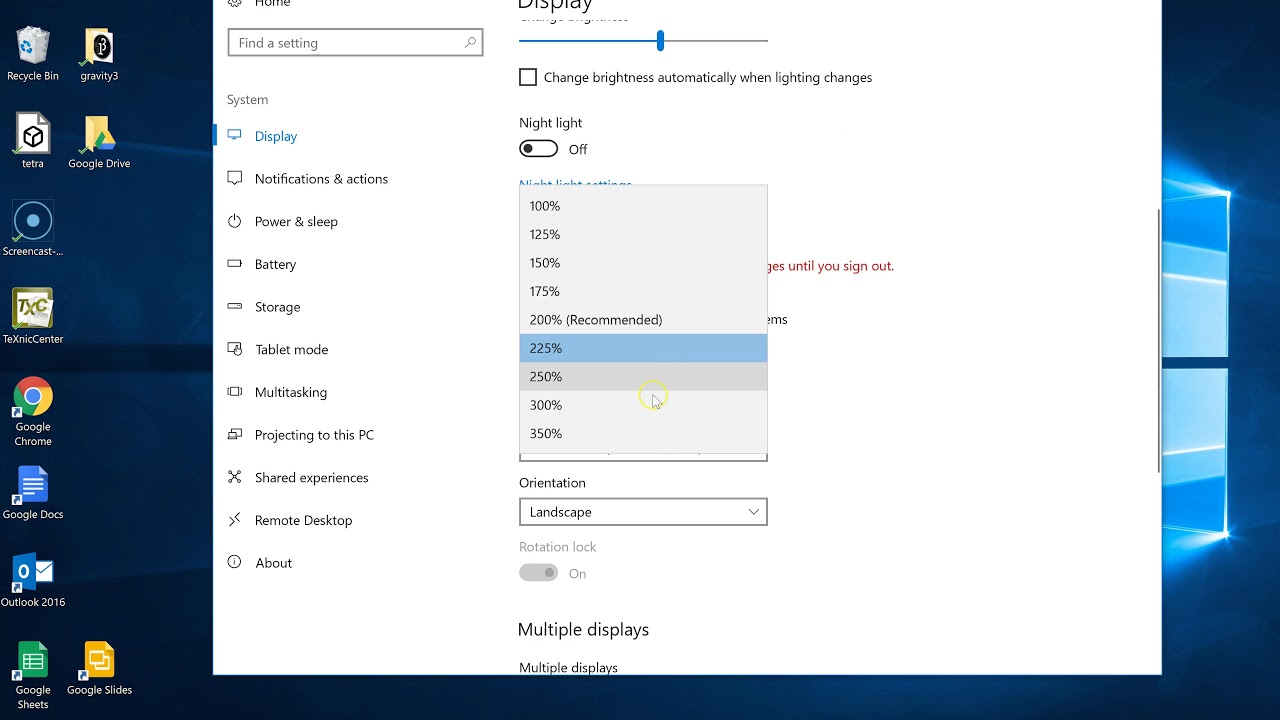The height and width of the screenshot is (720, 1280).
Task: Turn on the Night light toggle
Action: 538,149
